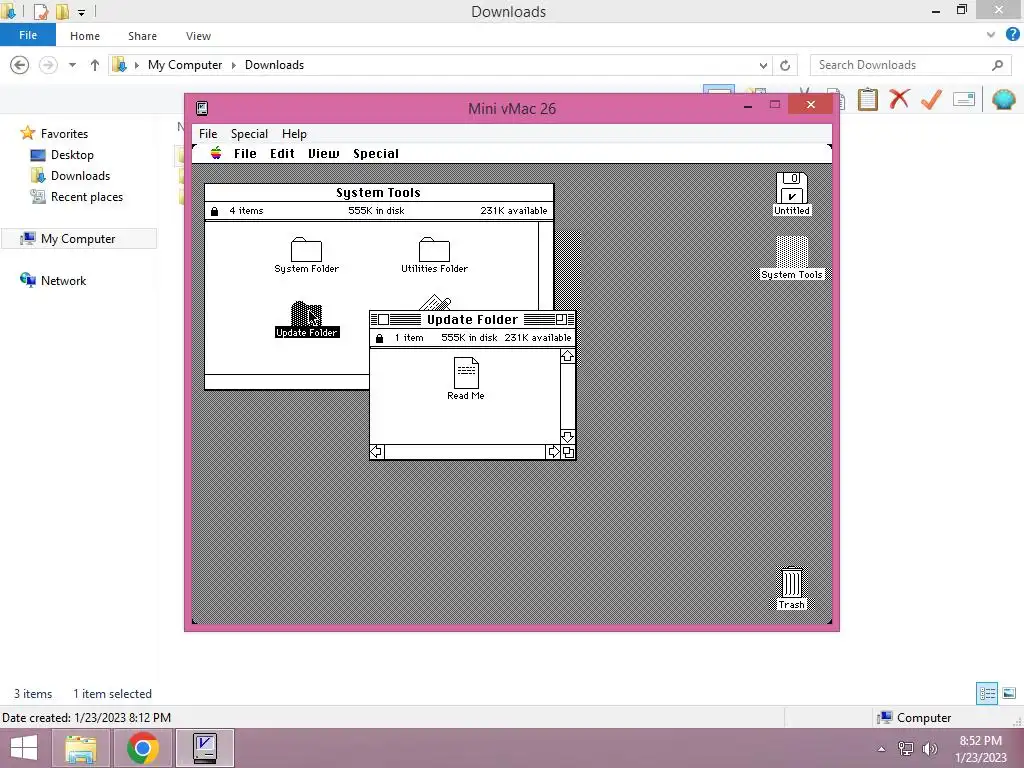Click the network tray icon
Image resolution: width=1024 pixels, height=768 pixels.
pyautogui.click(x=906, y=749)
